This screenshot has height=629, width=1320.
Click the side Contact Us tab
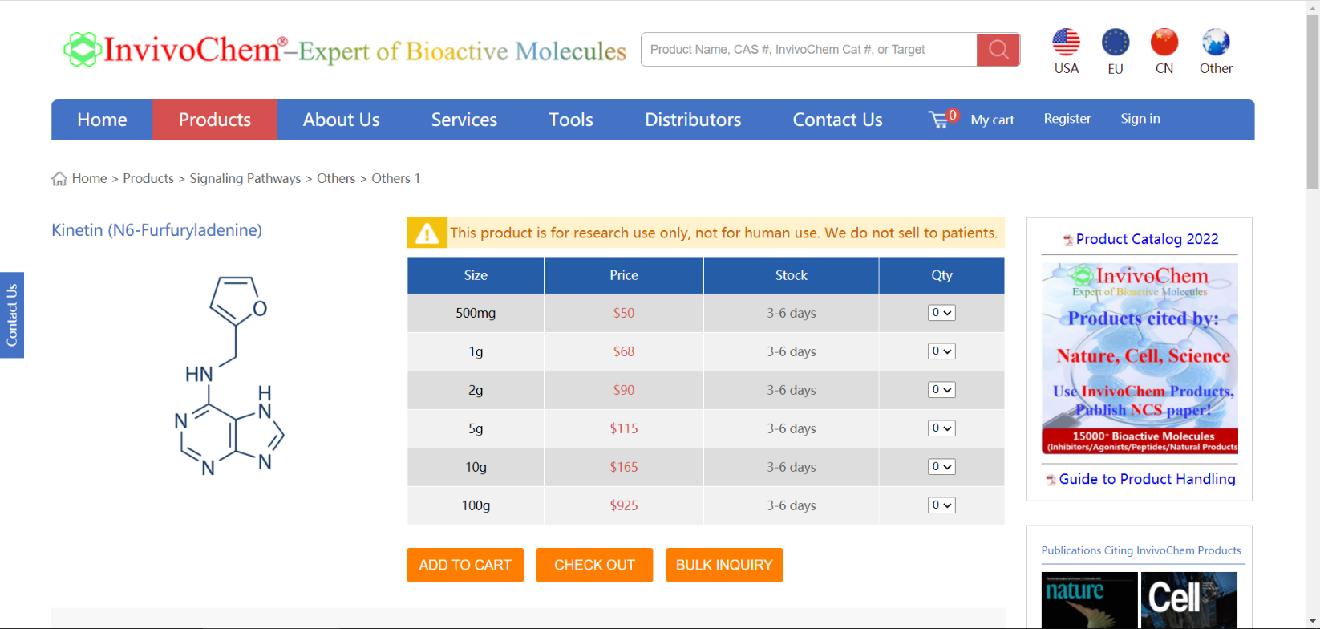click(x=12, y=315)
